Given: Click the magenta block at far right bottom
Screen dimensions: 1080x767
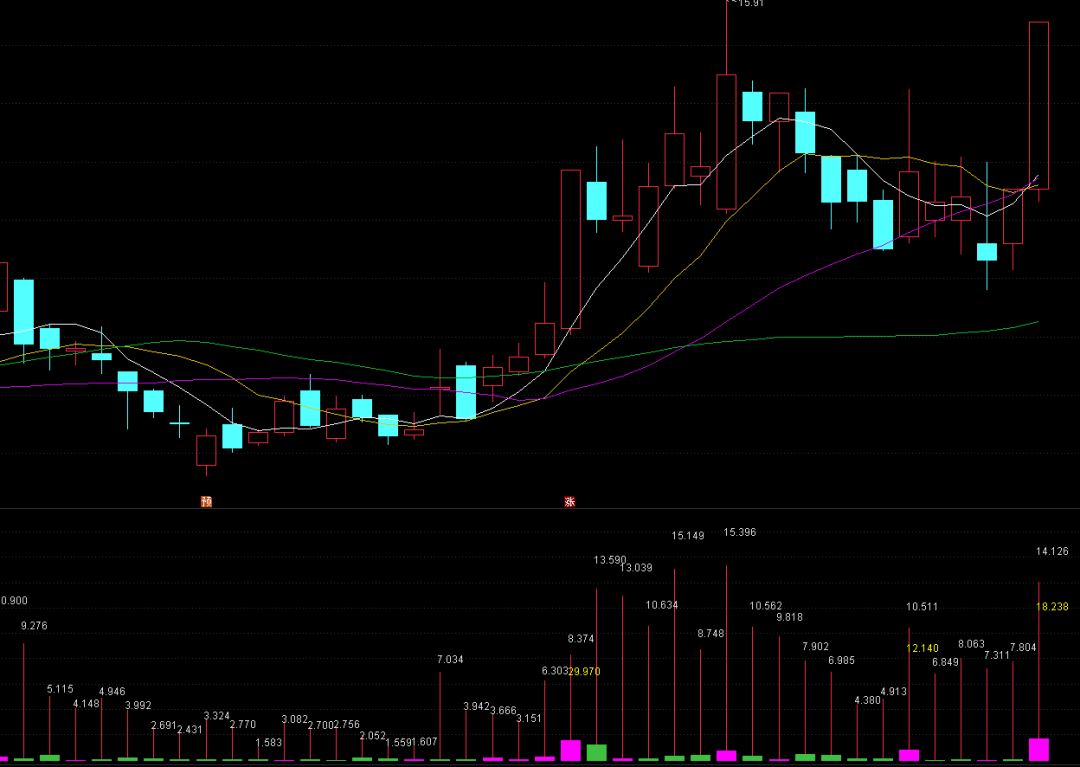Looking at the screenshot, I should (1039, 749).
